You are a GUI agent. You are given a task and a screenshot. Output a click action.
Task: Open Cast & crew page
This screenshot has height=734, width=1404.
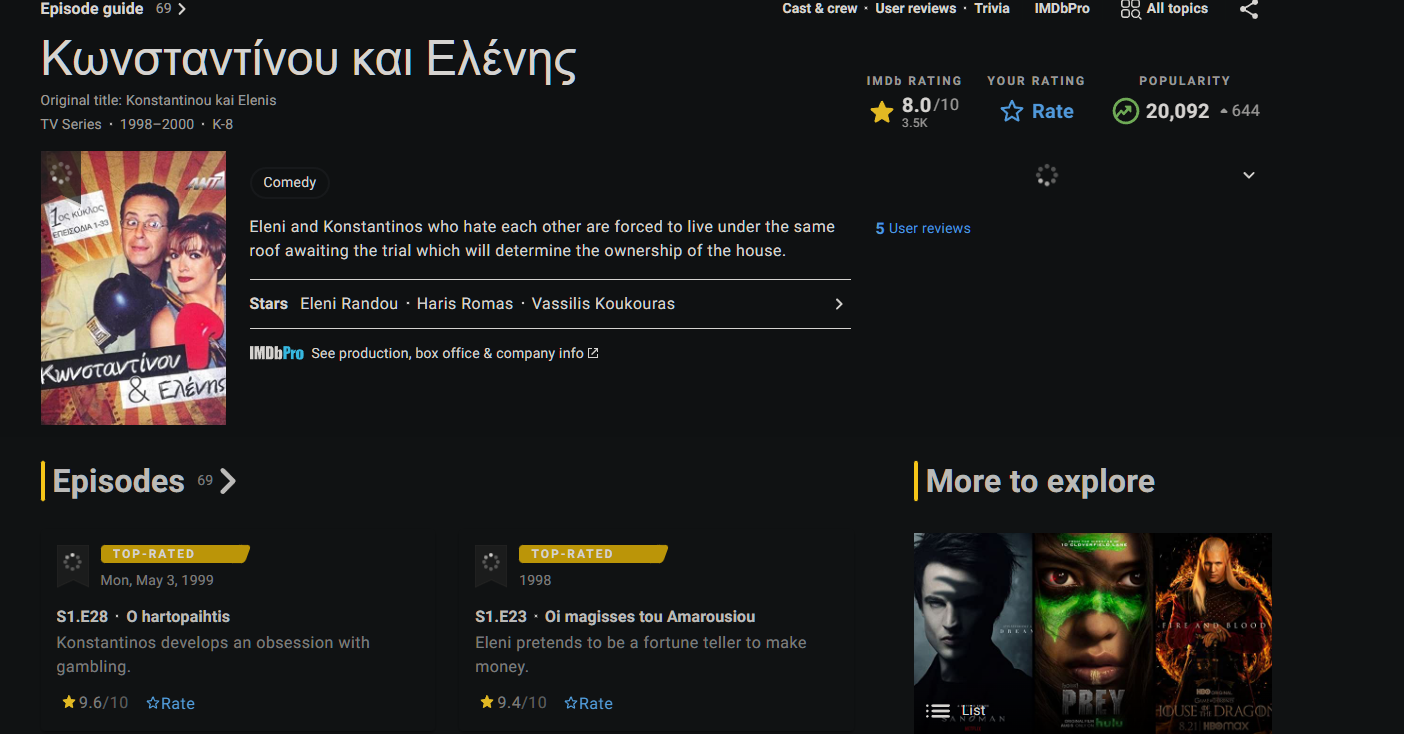click(x=820, y=8)
